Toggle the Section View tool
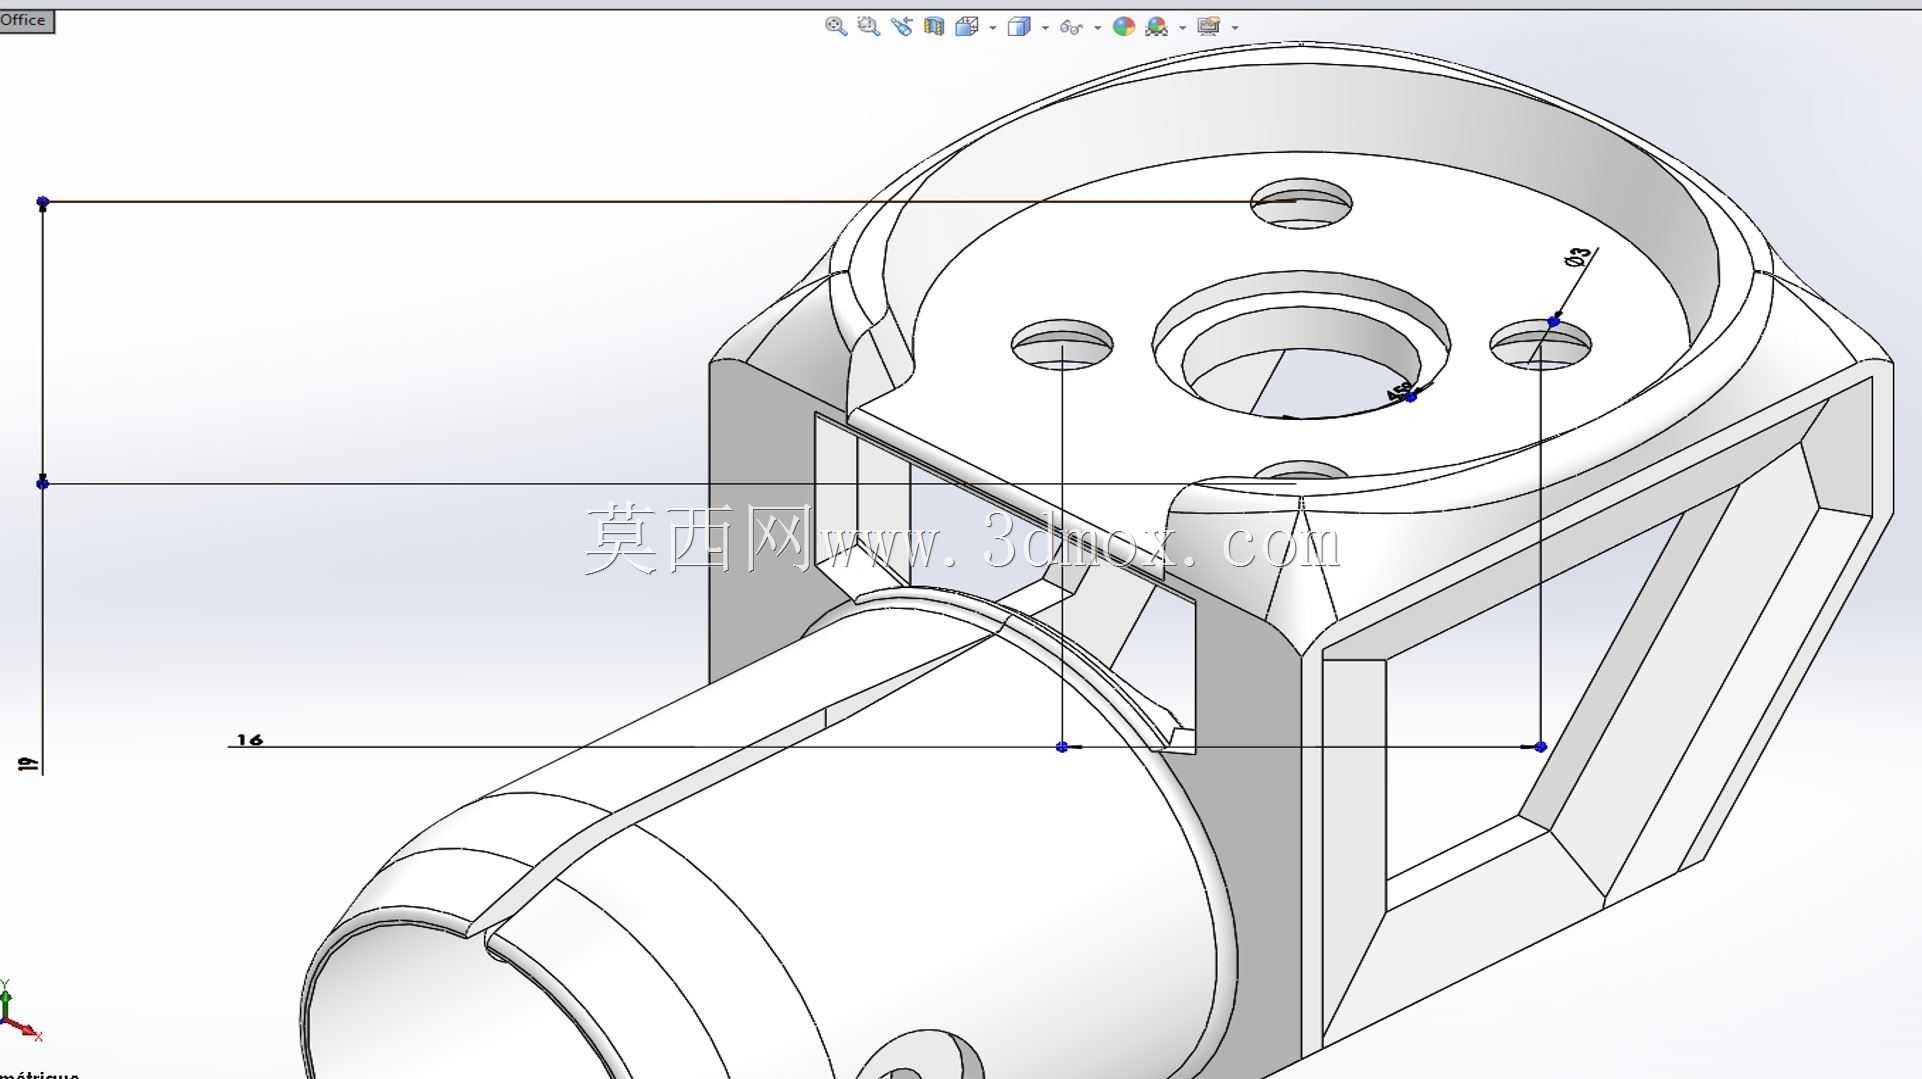Viewport: 1922px width, 1079px height. point(934,27)
